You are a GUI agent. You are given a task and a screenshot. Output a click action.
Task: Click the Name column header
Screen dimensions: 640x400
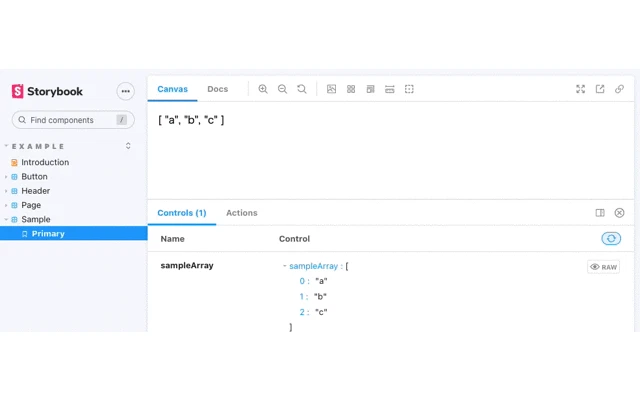pyautogui.click(x=172, y=239)
